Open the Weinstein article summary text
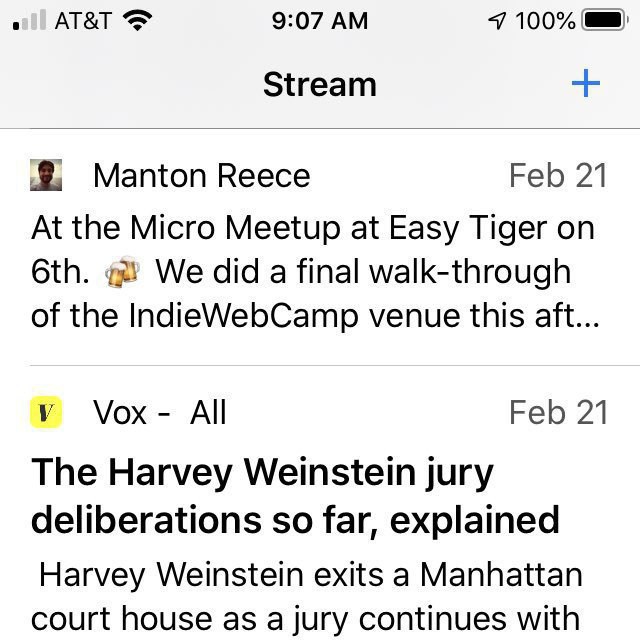 pyautogui.click(x=308, y=596)
